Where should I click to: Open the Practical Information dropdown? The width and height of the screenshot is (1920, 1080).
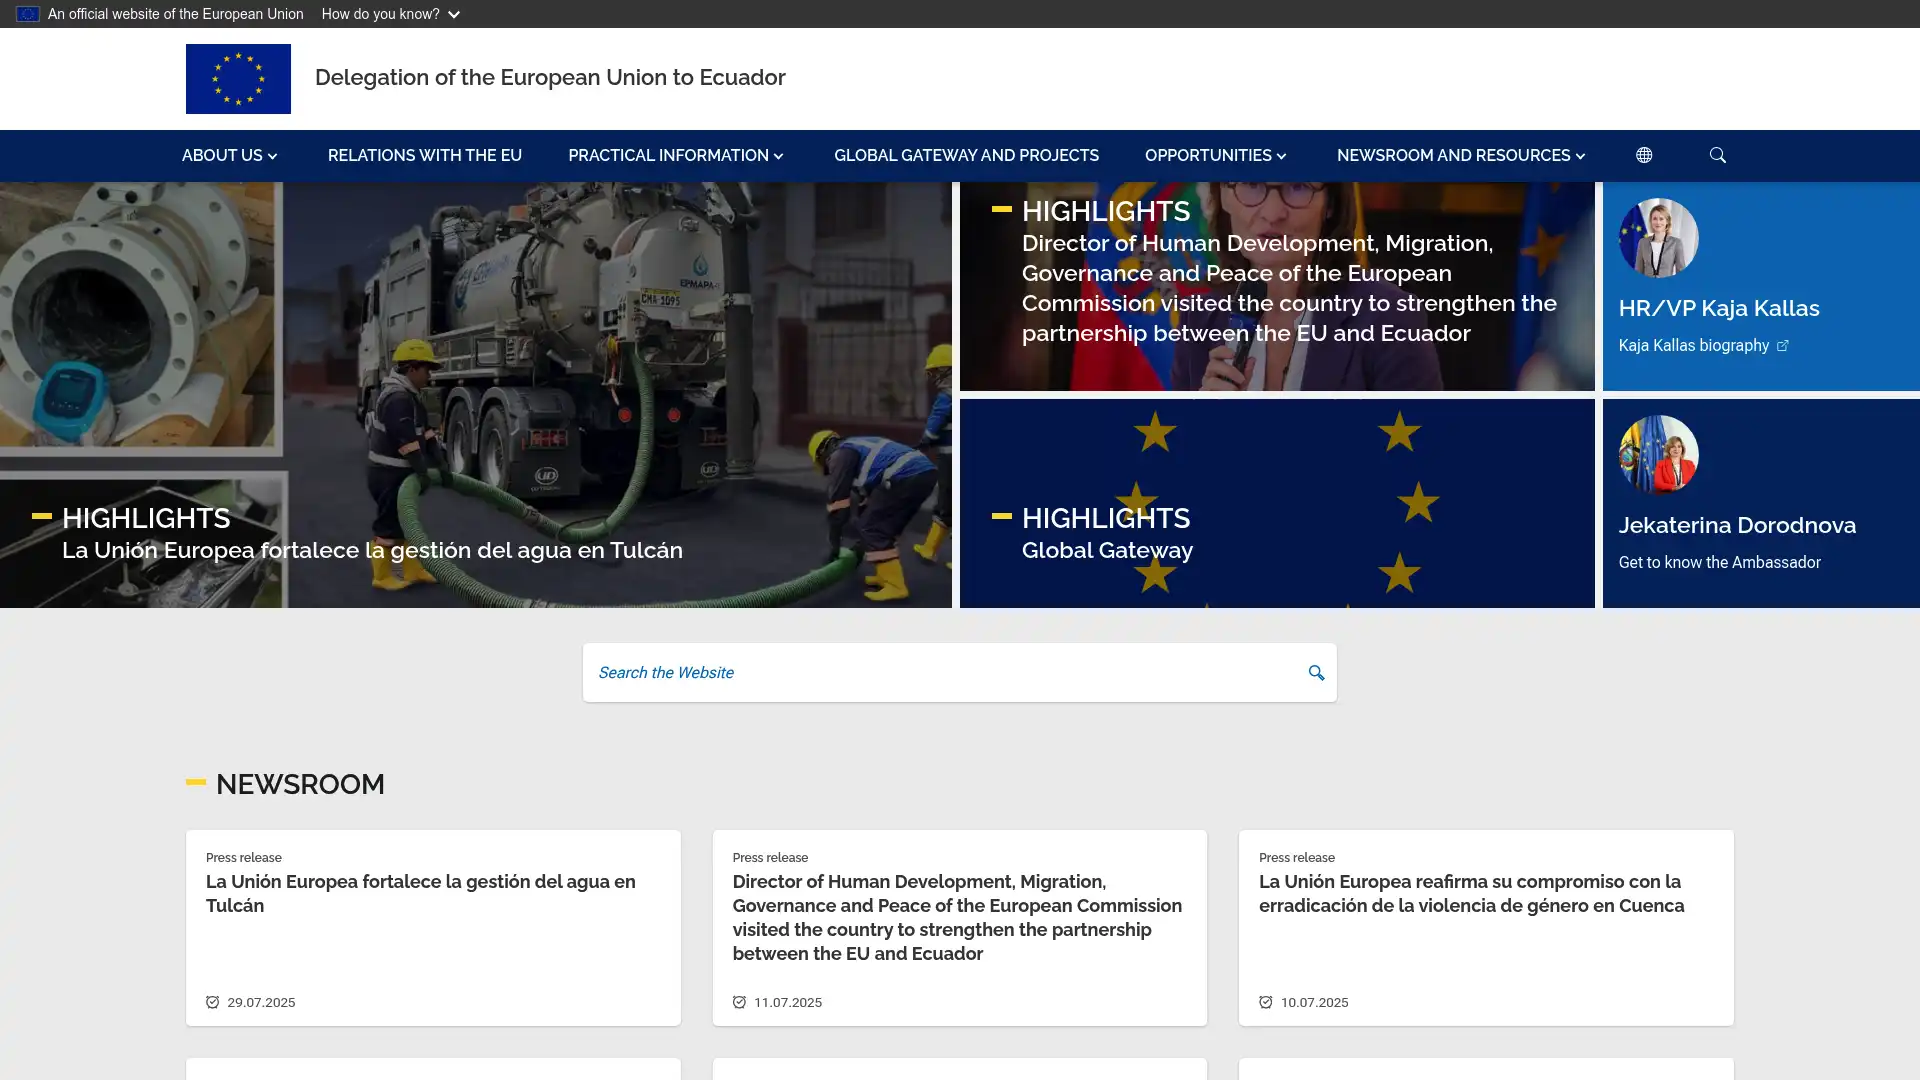[675, 156]
